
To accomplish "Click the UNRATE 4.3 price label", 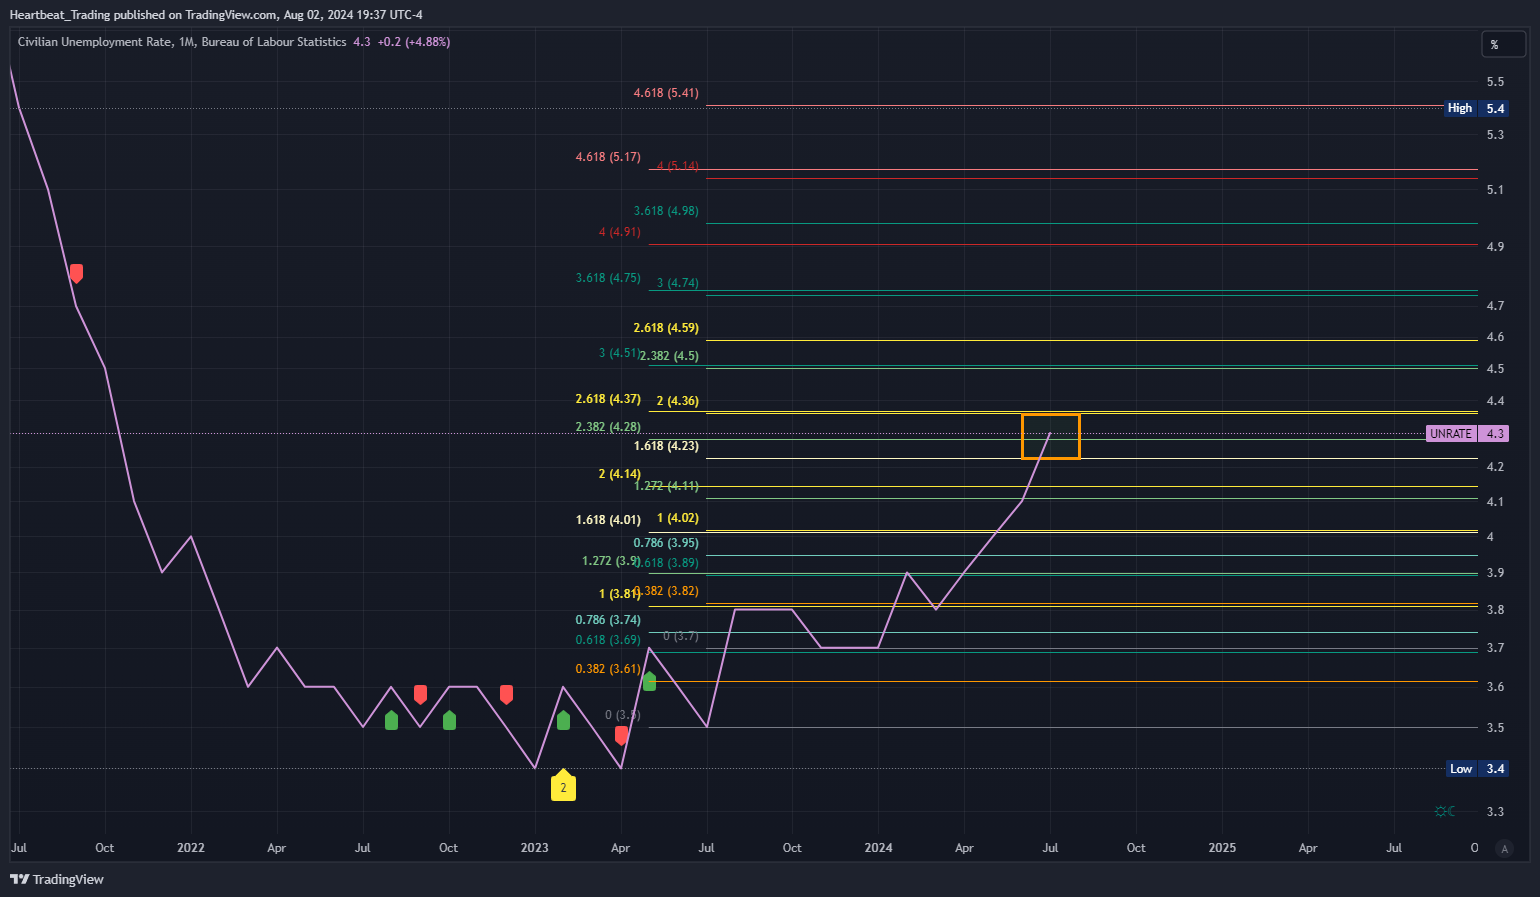I will point(1467,433).
